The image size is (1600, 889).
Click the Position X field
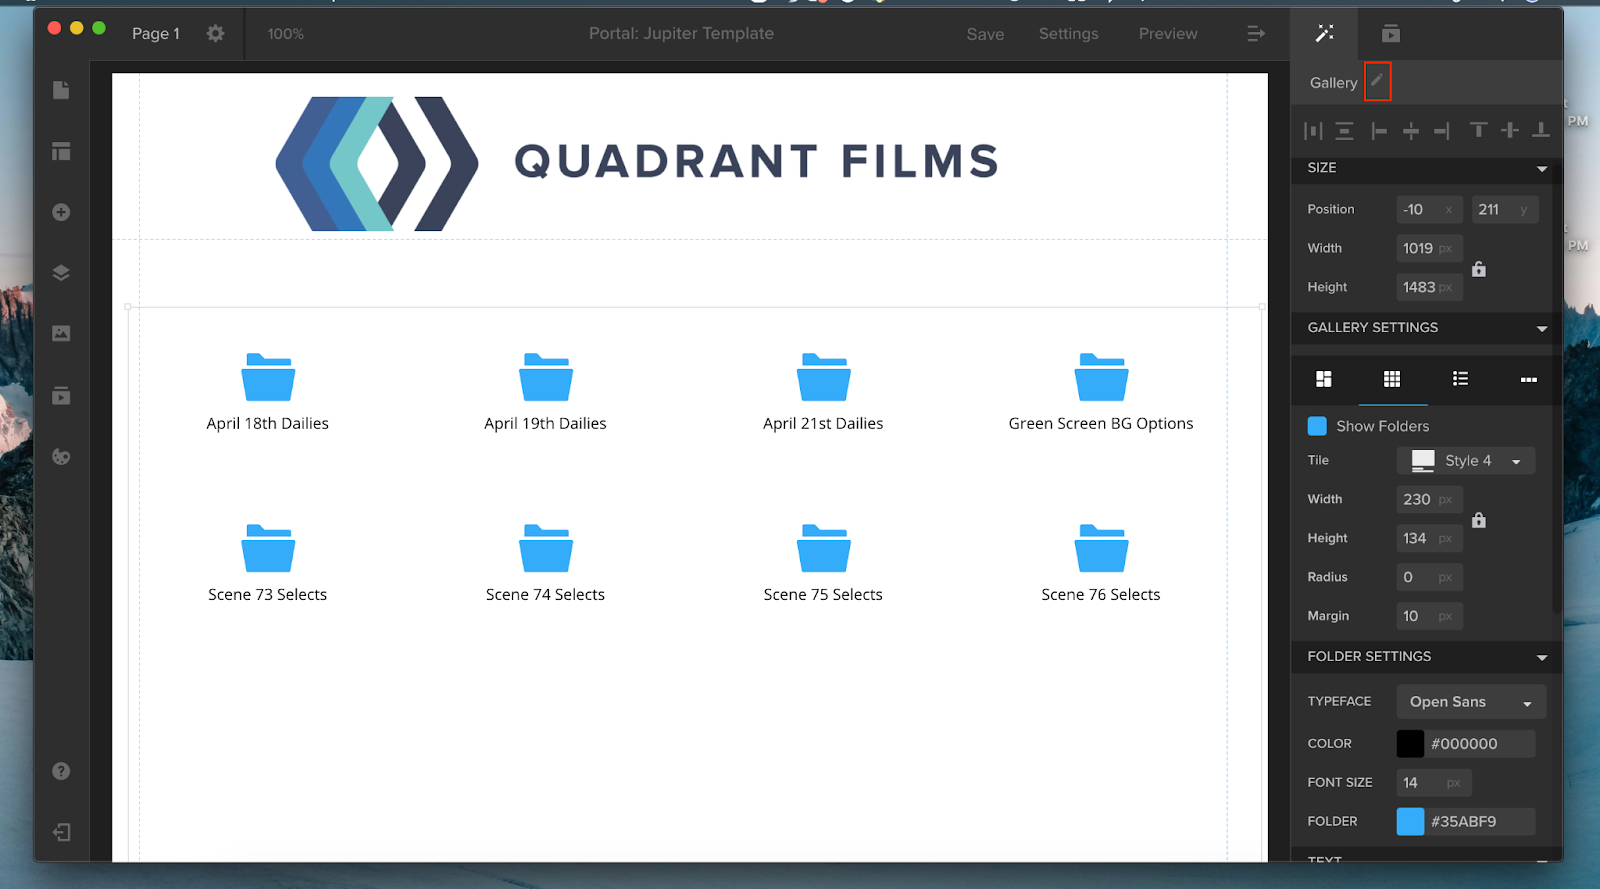1430,209
